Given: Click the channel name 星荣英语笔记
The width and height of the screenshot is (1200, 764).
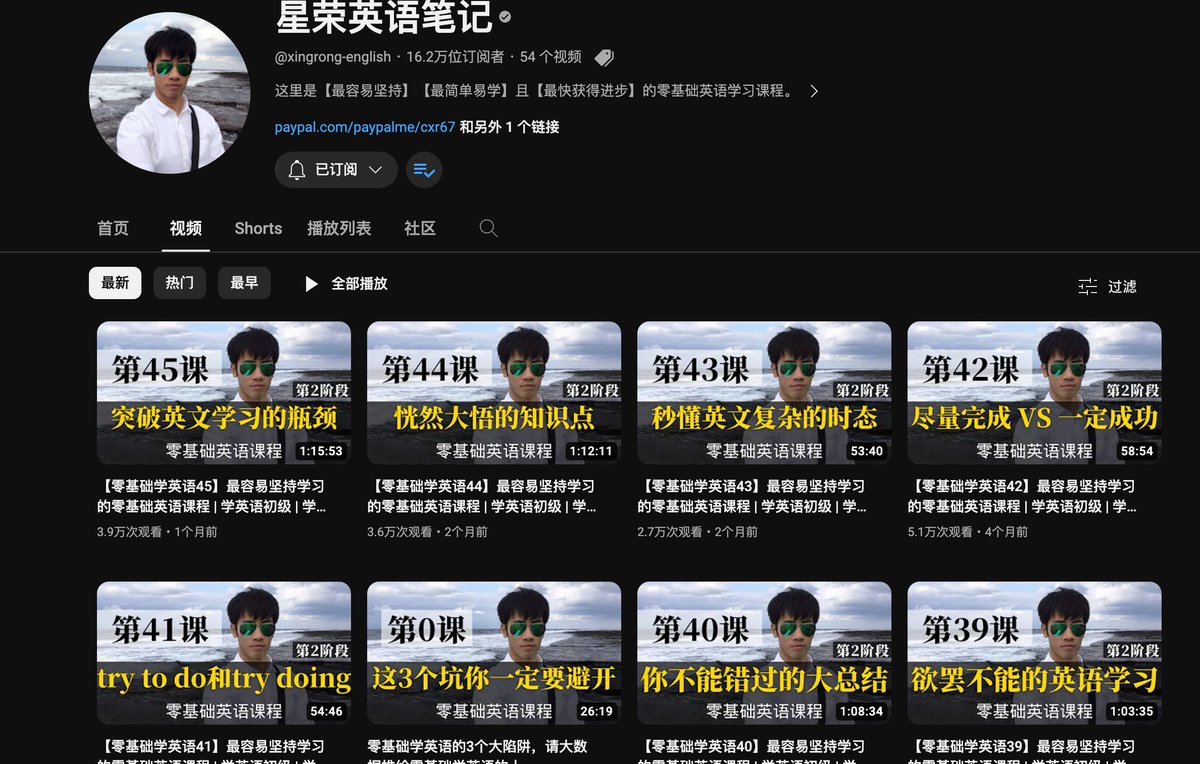Looking at the screenshot, I should click(x=384, y=16).
